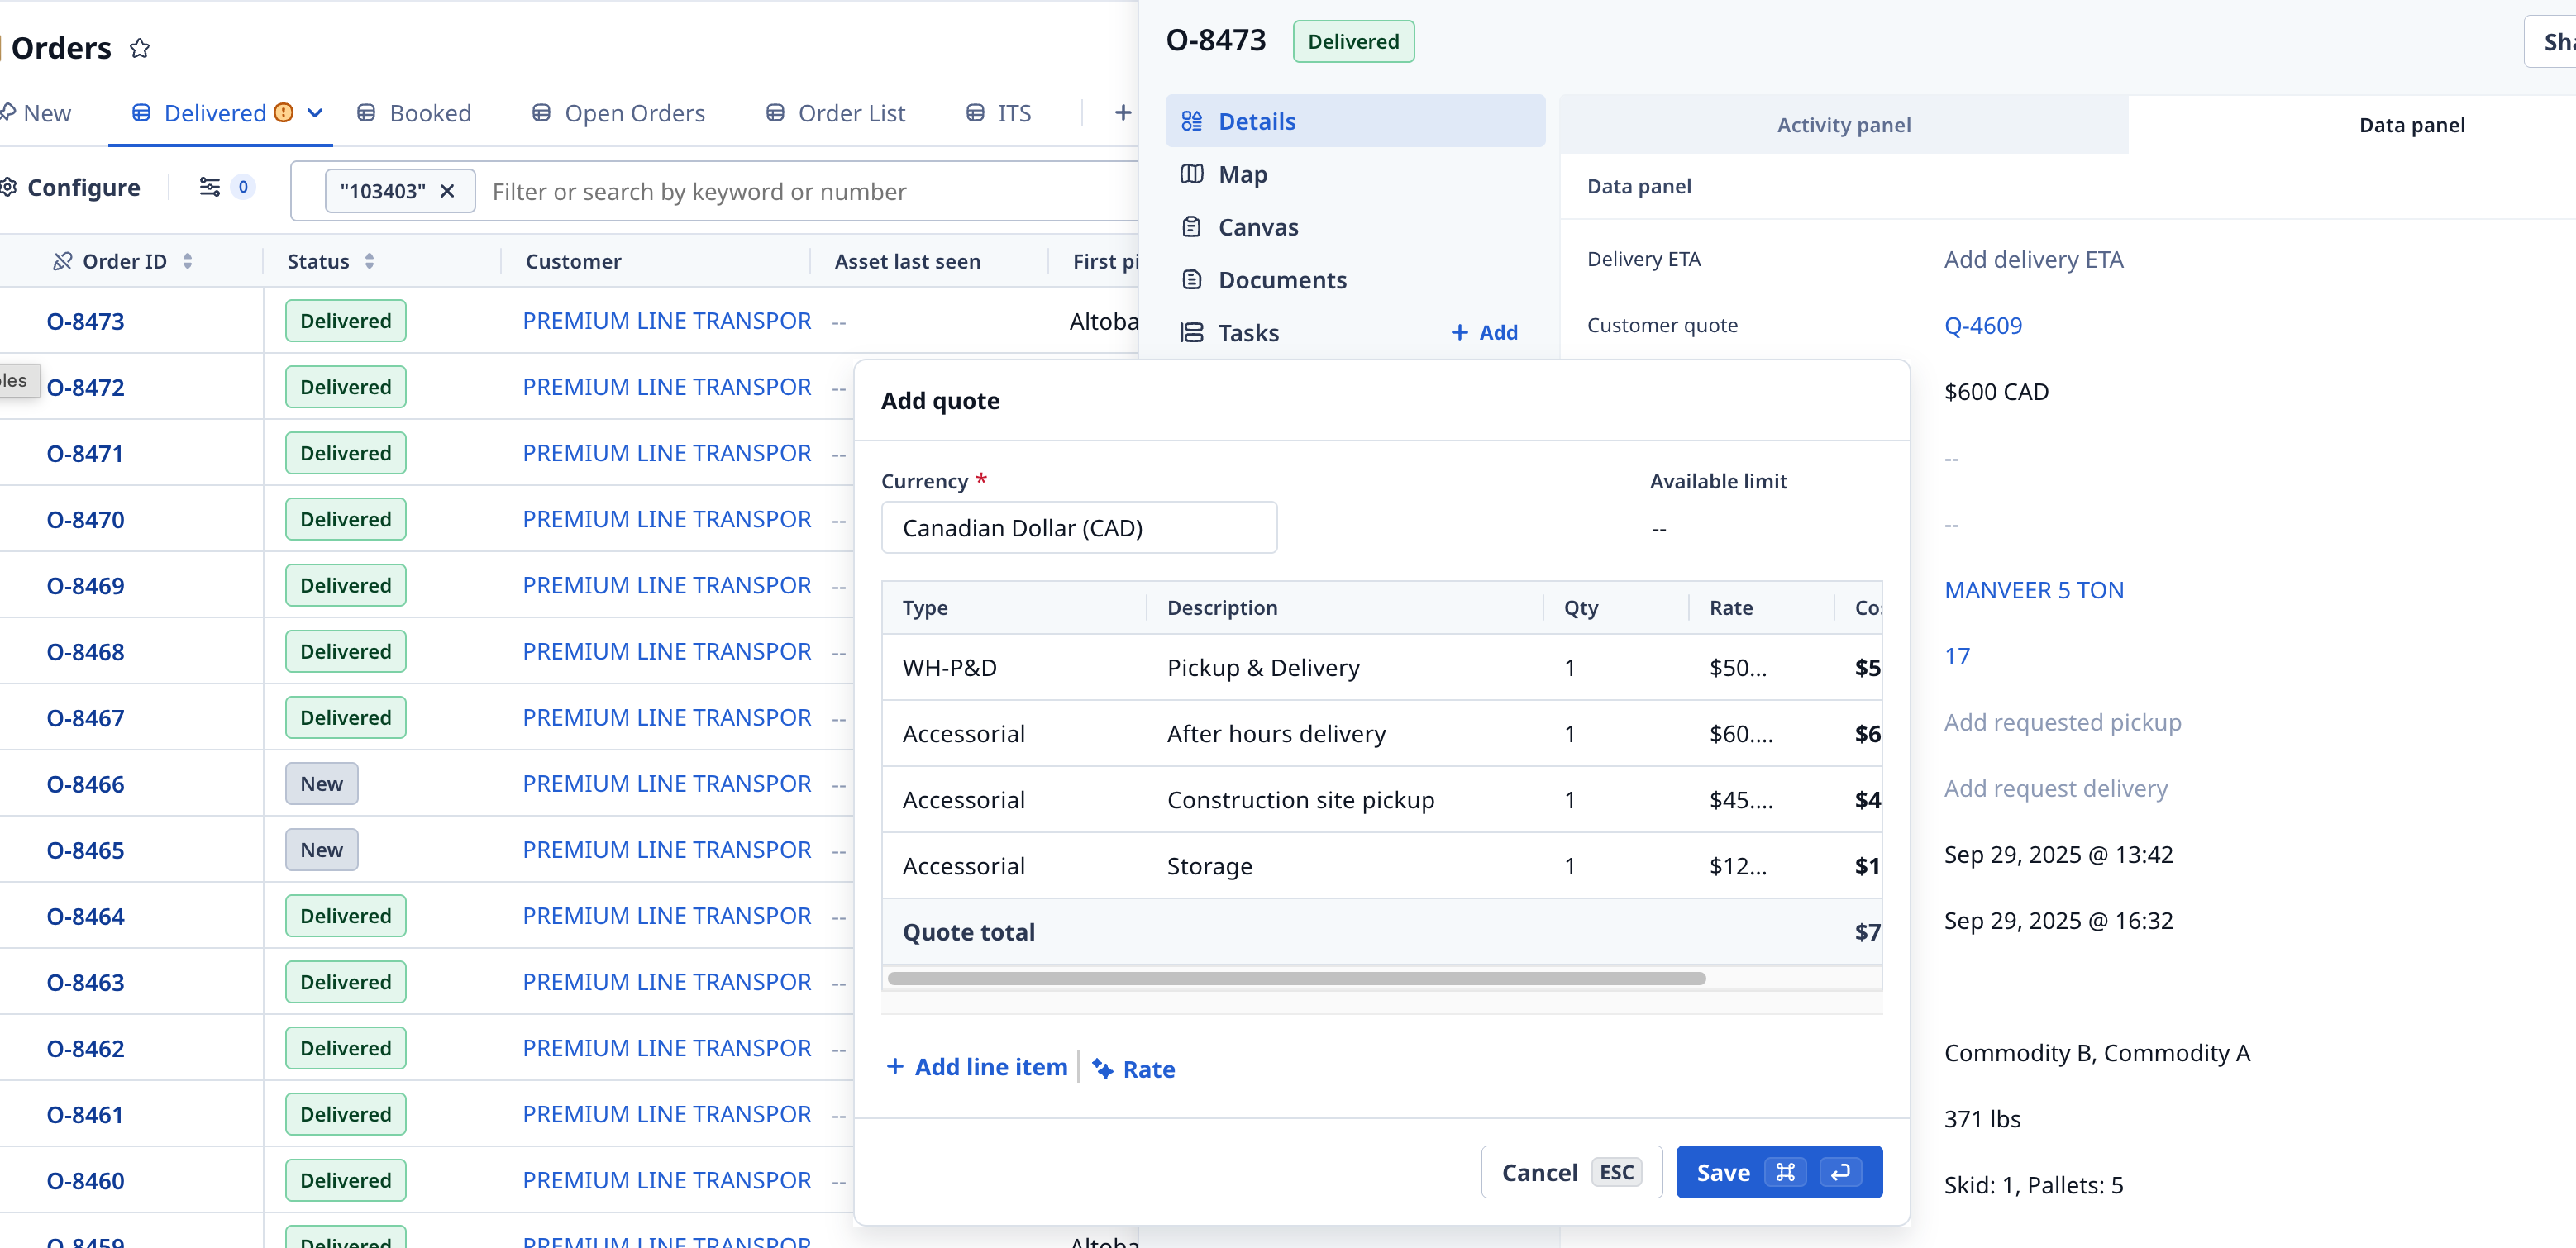
Task: Click the sparkle Rate button
Action: coord(1133,1069)
